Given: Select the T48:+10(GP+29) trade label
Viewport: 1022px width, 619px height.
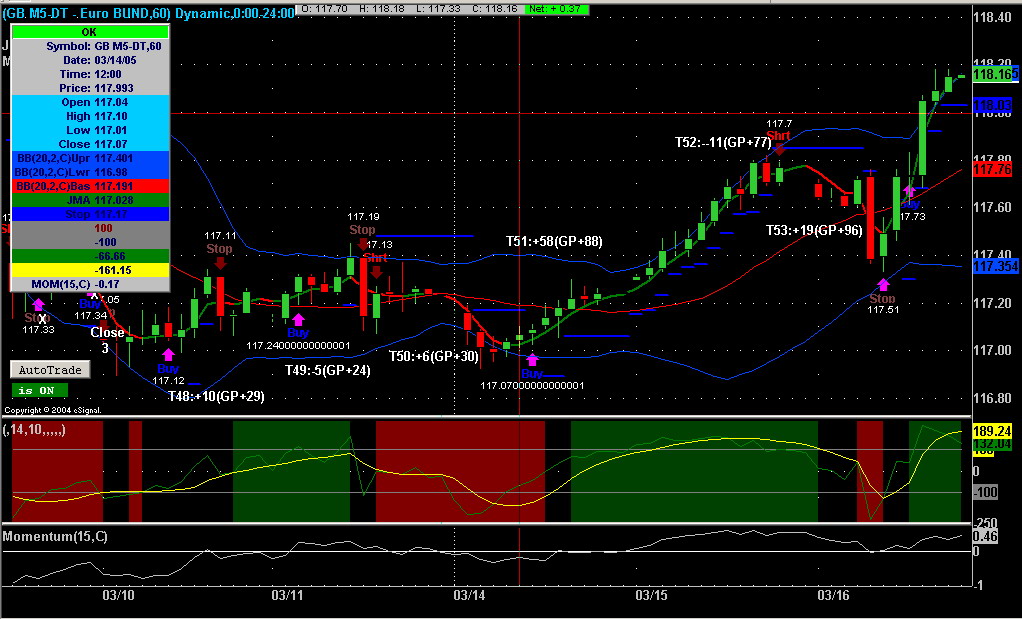Looking at the screenshot, I should click(x=216, y=396).
